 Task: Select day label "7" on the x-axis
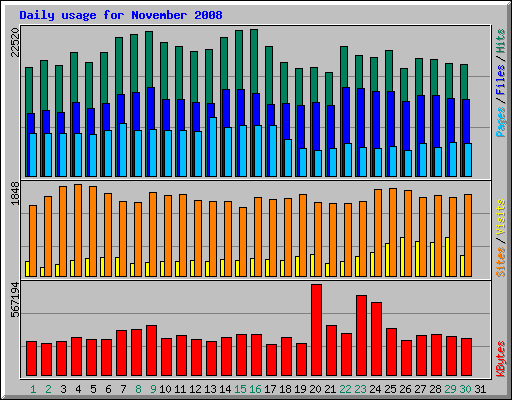(123, 389)
